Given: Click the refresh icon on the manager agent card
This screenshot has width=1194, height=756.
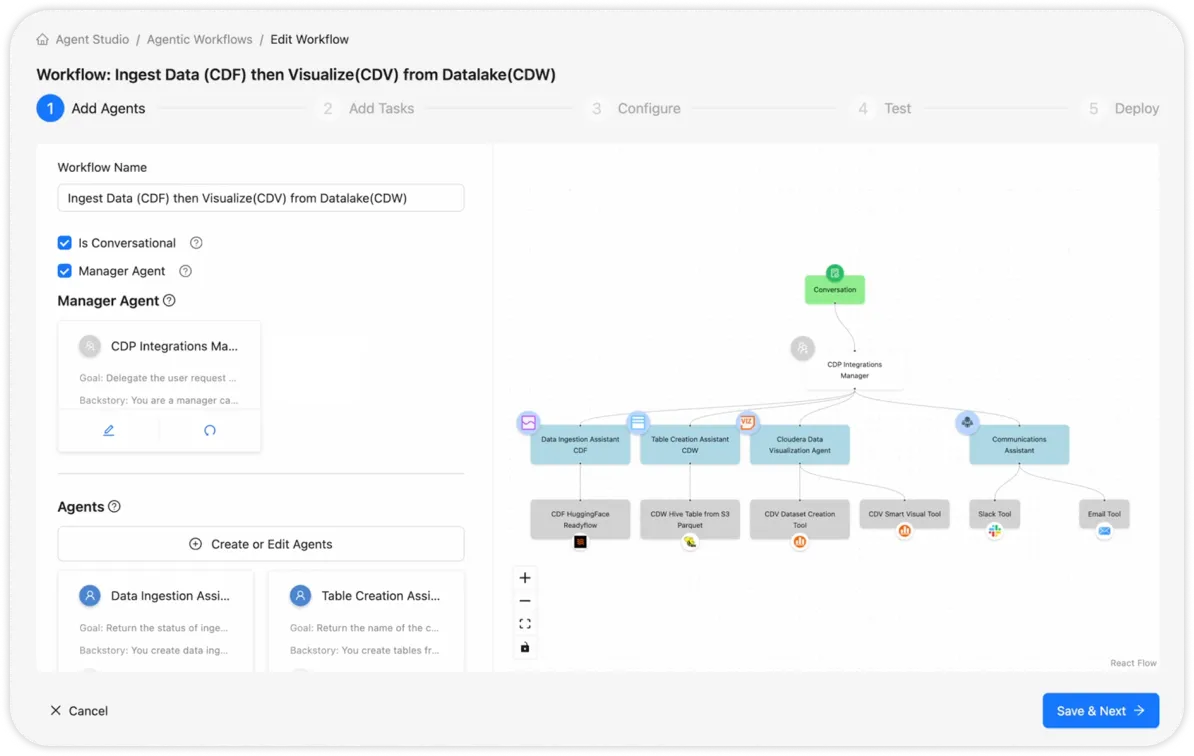Looking at the screenshot, I should coord(209,430).
